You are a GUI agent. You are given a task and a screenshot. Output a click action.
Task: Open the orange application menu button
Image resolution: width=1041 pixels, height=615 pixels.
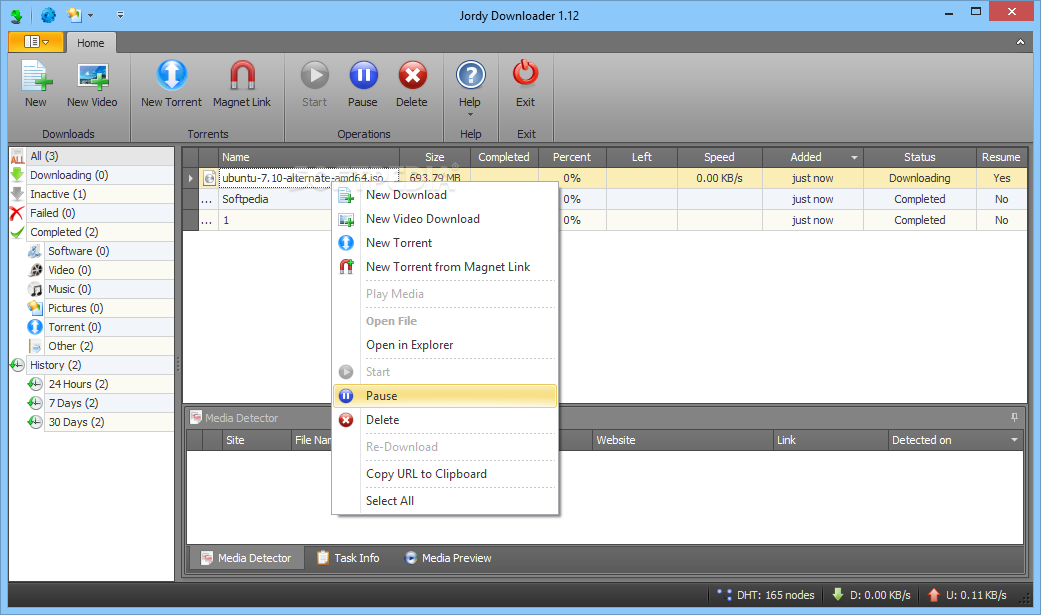[x=37, y=42]
